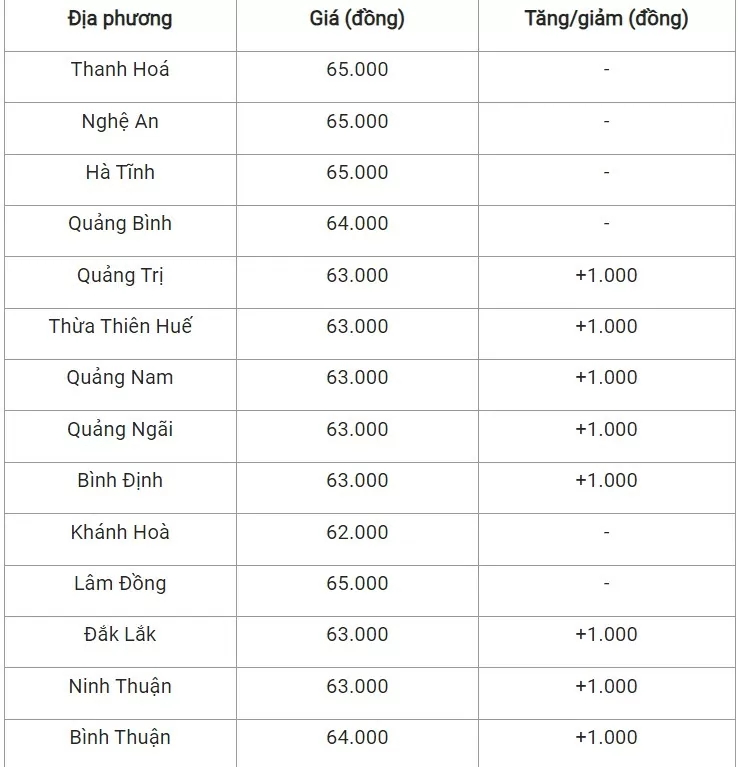The height and width of the screenshot is (767, 738).
Task: Click the Tăng/giảm (đồng) column header
Action: pos(606,19)
